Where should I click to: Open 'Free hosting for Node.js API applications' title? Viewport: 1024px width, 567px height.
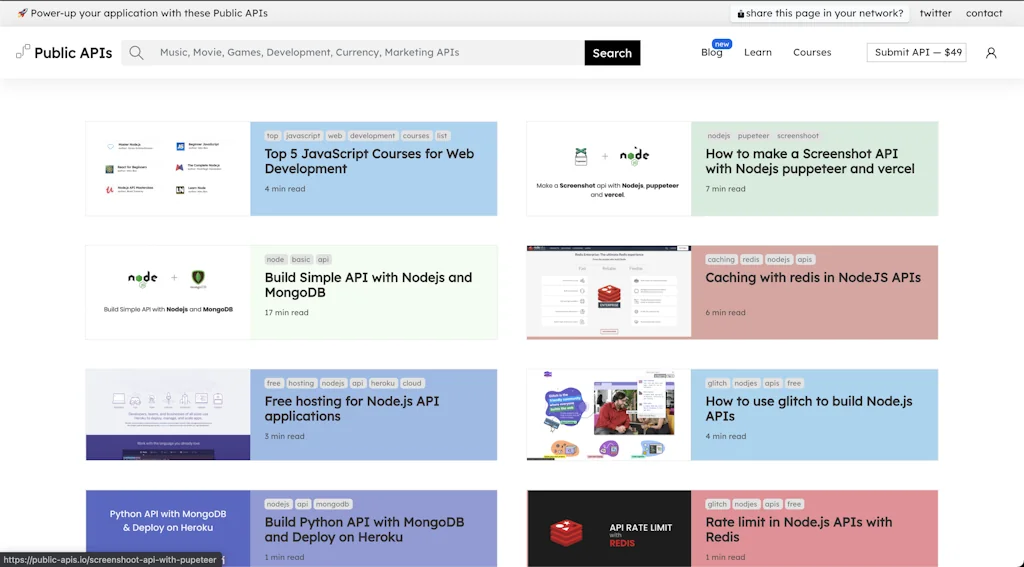352,408
